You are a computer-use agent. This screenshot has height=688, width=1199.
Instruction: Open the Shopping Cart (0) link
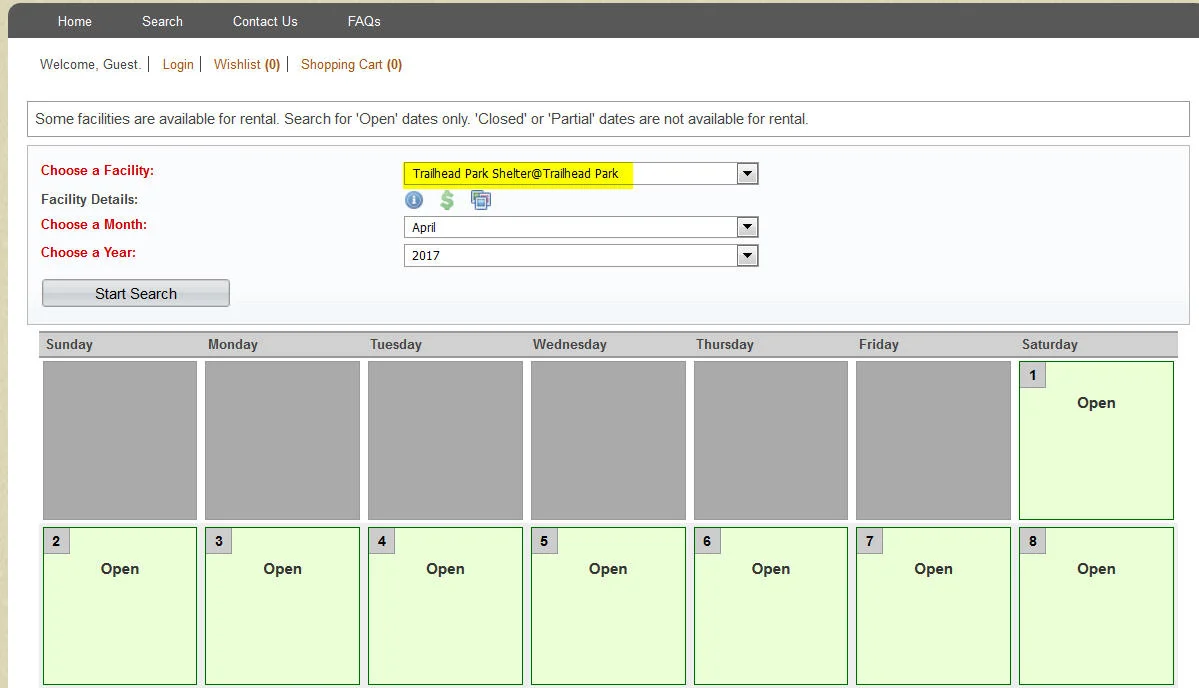[x=352, y=64]
